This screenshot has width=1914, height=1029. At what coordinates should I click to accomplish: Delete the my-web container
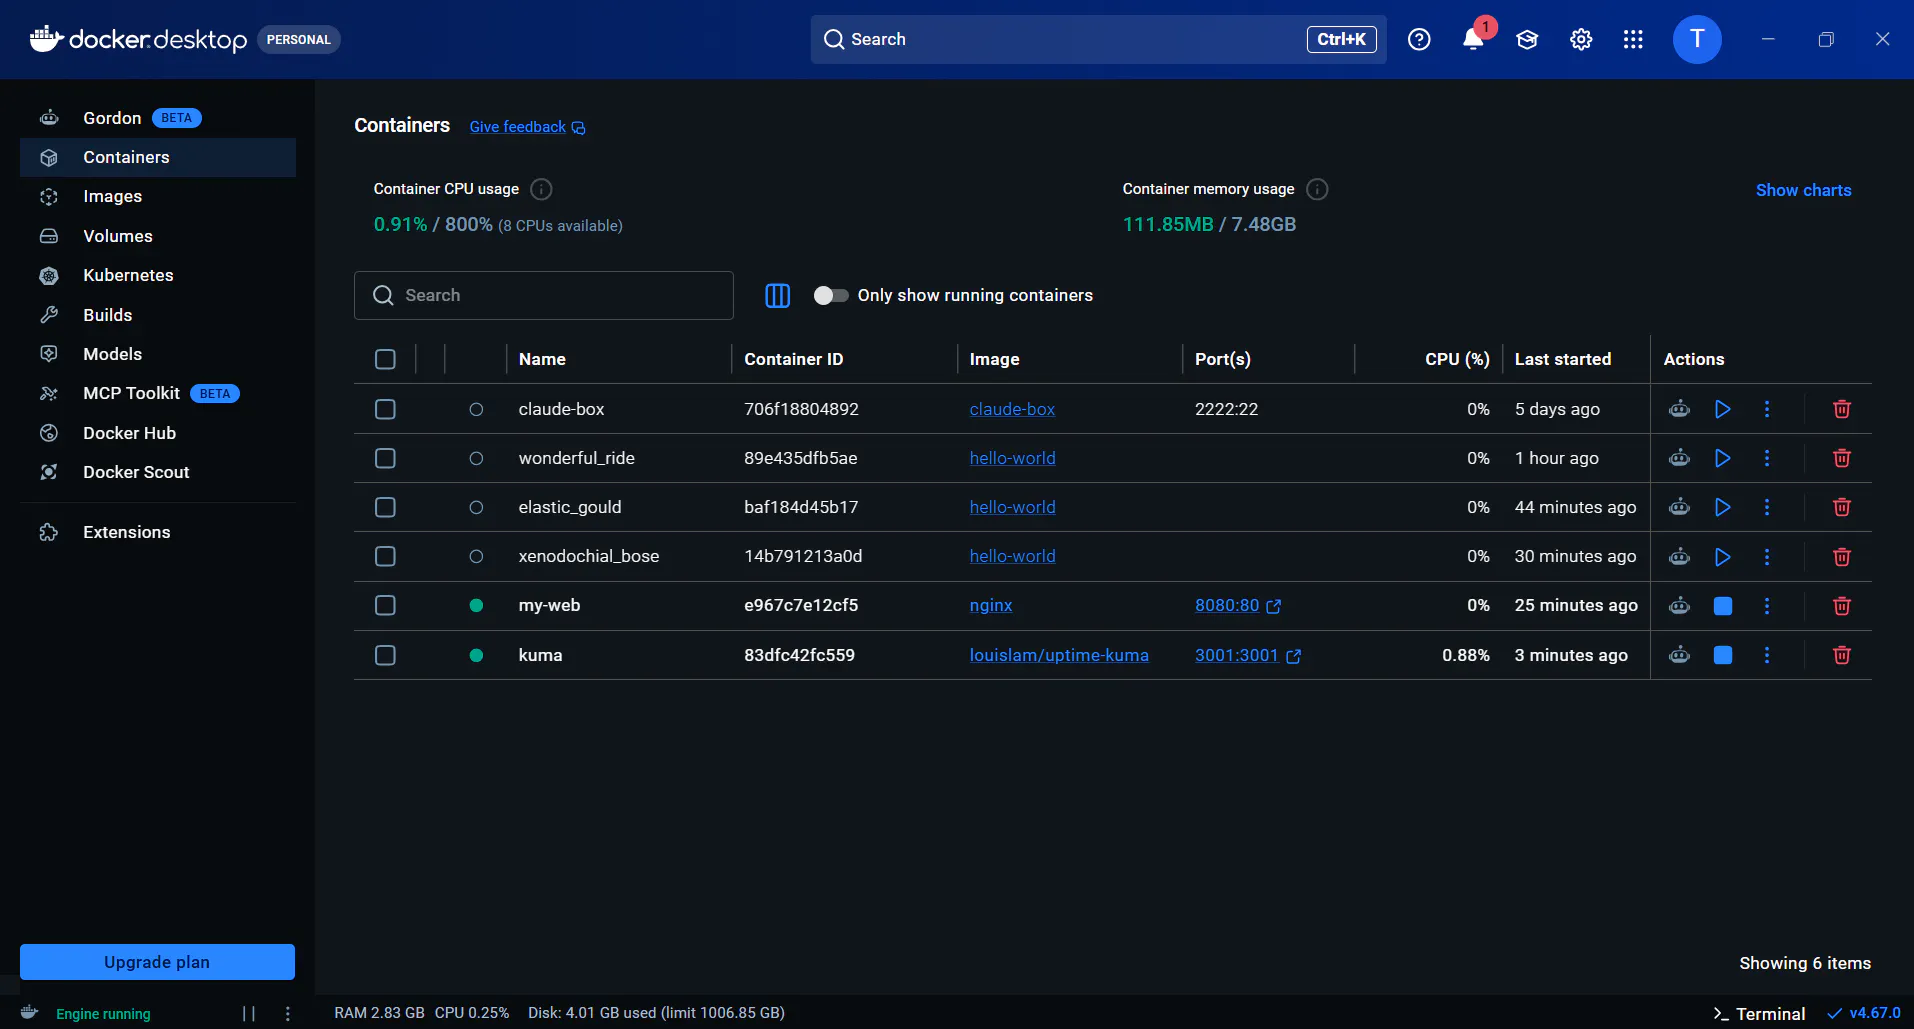(x=1842, y=606)
